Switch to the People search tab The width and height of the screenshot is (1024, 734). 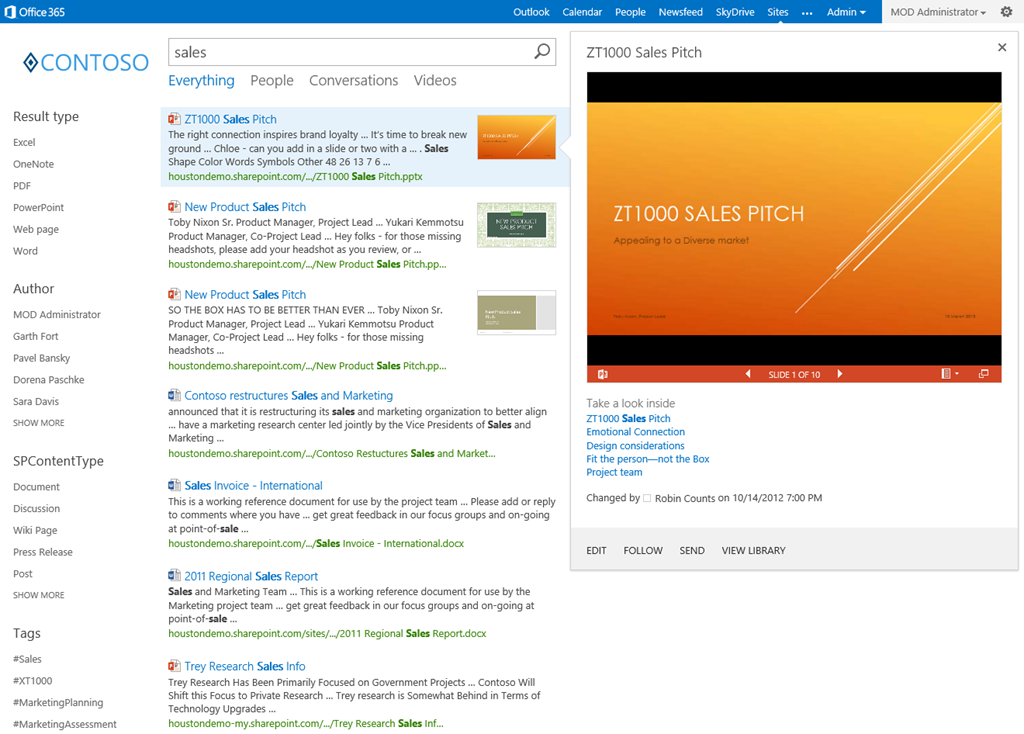(x=272, y=80)
